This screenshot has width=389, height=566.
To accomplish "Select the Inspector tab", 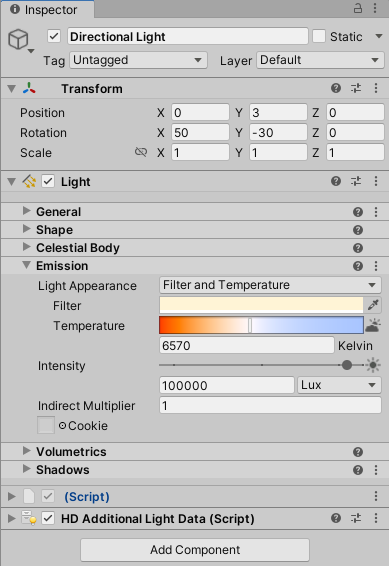I will coord(48,9).
